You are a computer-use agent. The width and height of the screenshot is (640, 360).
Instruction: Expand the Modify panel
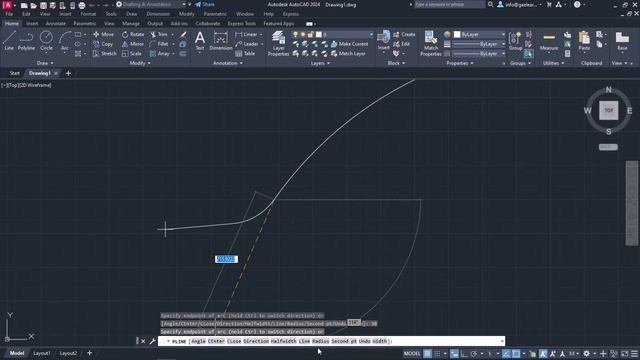[140, 63]
